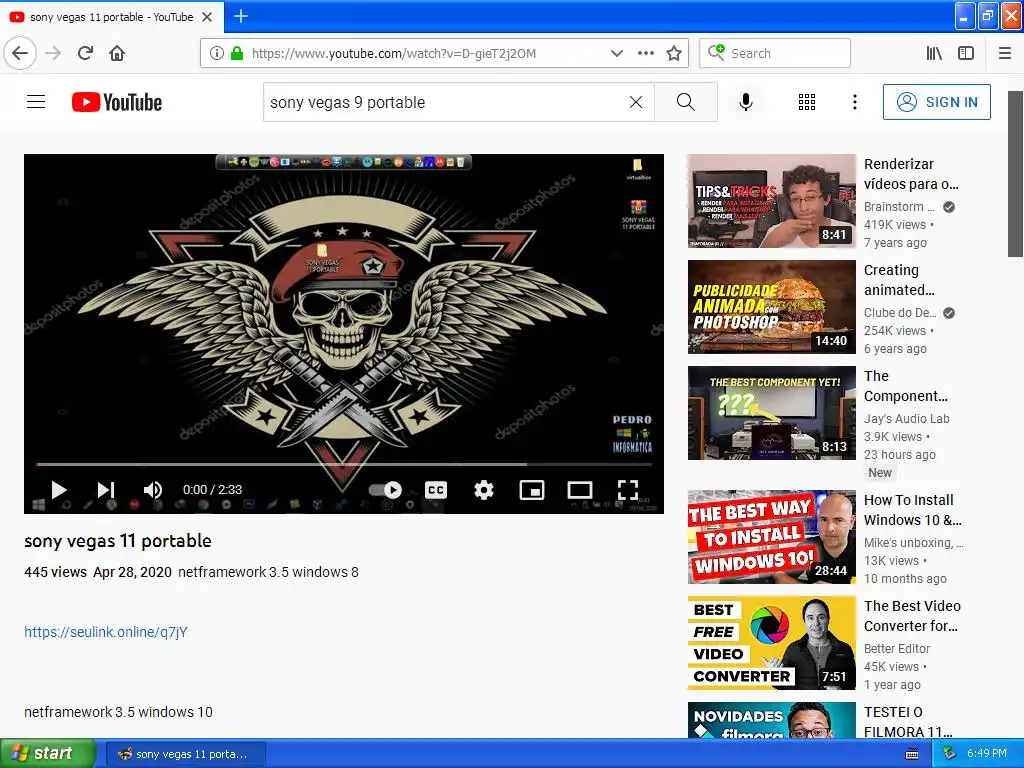This screenshot has width=1024, height=768.
Task: Open the Renderizar vídeos thumbnail
Action: [771, 201]
